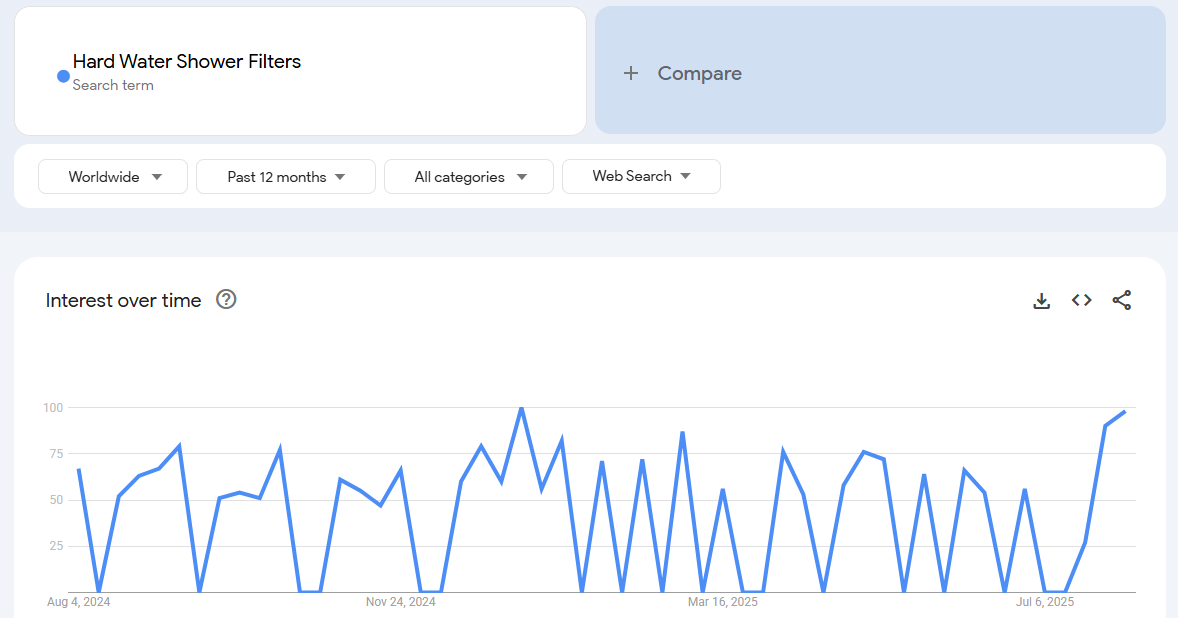Screen dimensions: 1178x618
Task: Click the share icon on the chart
Action: click(x=1122, y=300)
